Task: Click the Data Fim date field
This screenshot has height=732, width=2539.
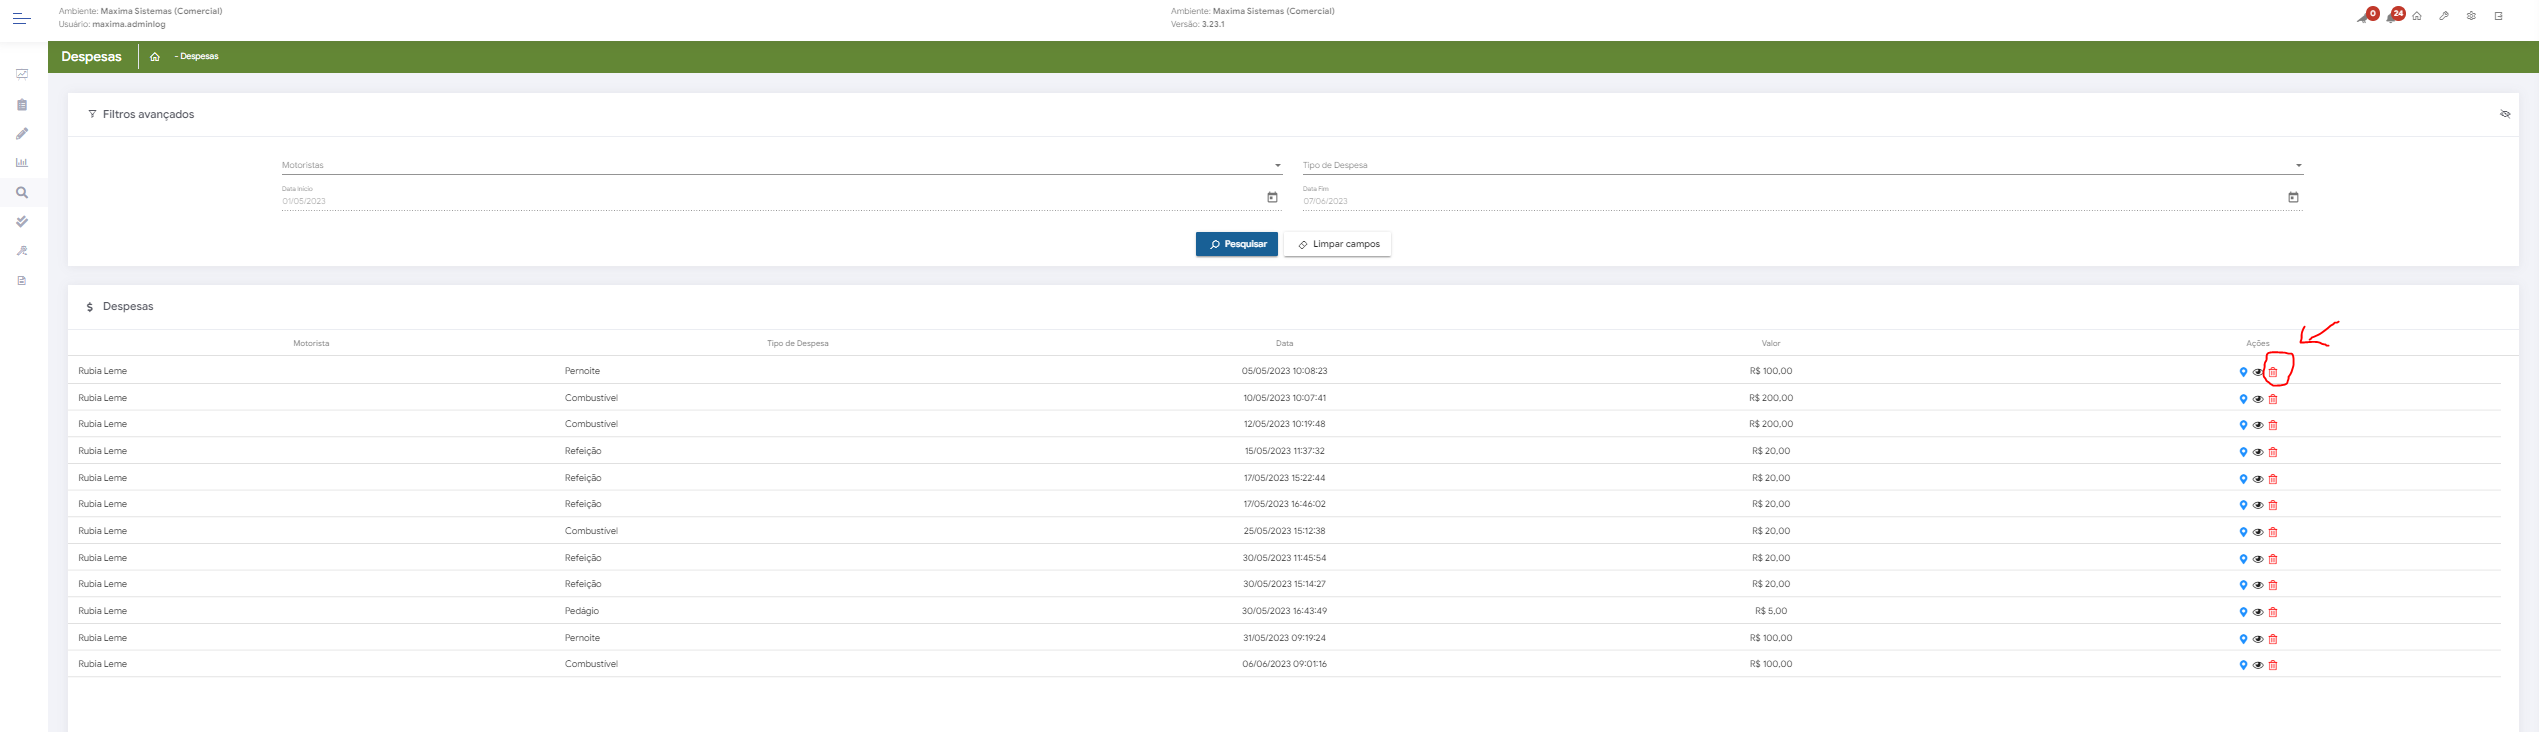Action: click(x=1780, y=201)
